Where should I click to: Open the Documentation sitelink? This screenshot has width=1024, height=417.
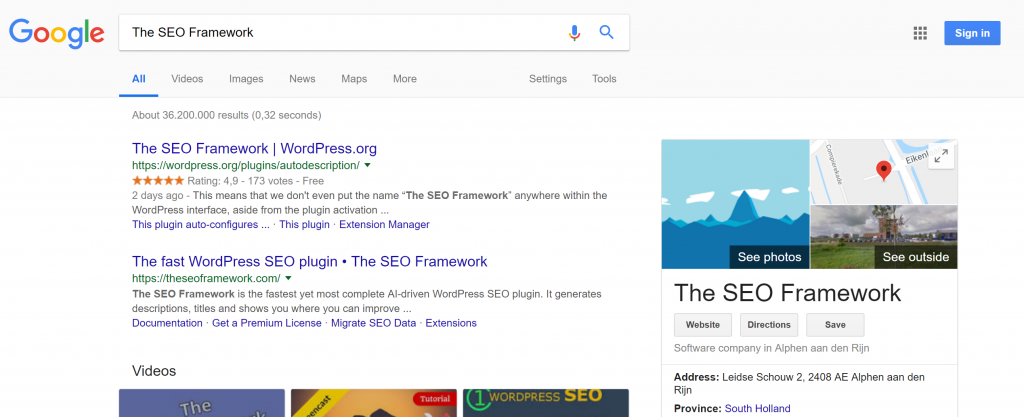point(167,323)
